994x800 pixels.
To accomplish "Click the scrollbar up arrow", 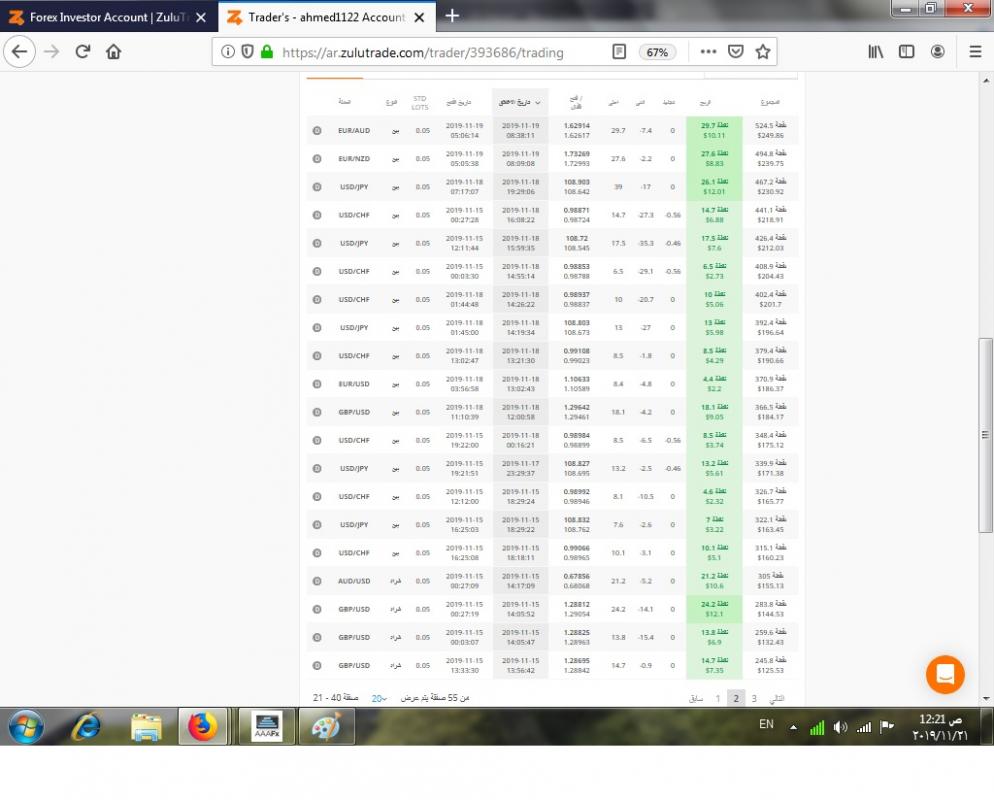I will 985,81.
